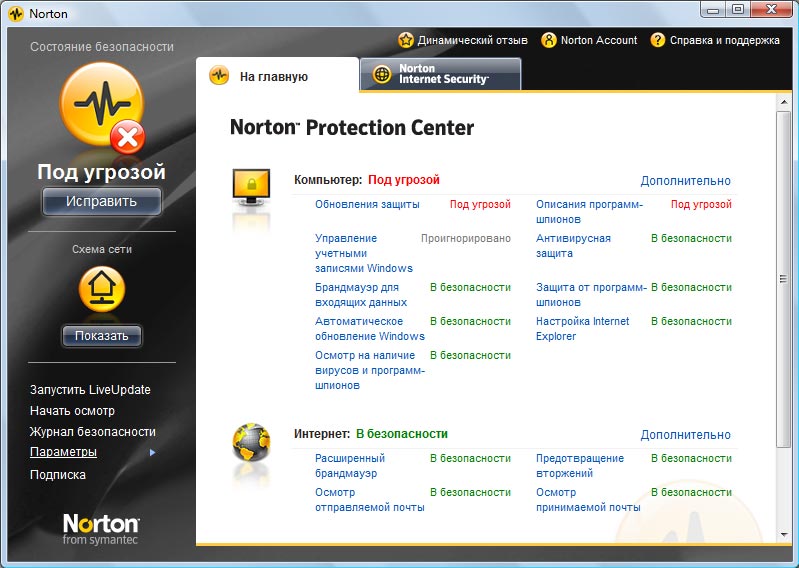Screen dimensions: 799x568
Task: Open Предотвращение вторжений item
Action: 580,466
